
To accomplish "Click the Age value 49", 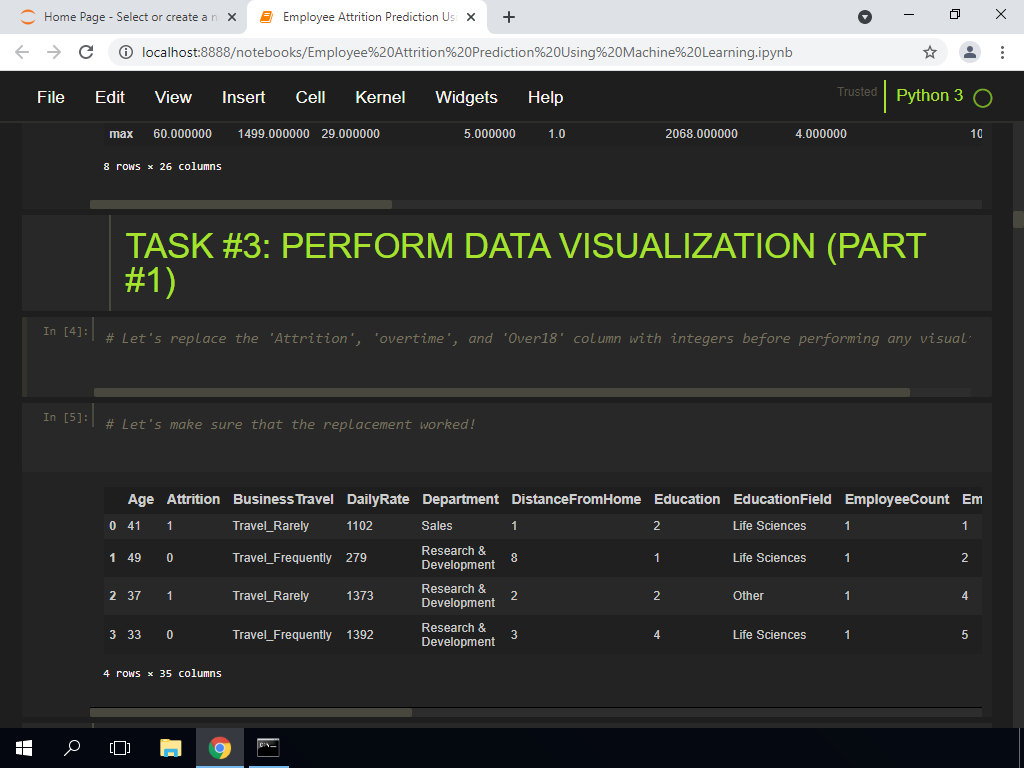I will (134, 558).
